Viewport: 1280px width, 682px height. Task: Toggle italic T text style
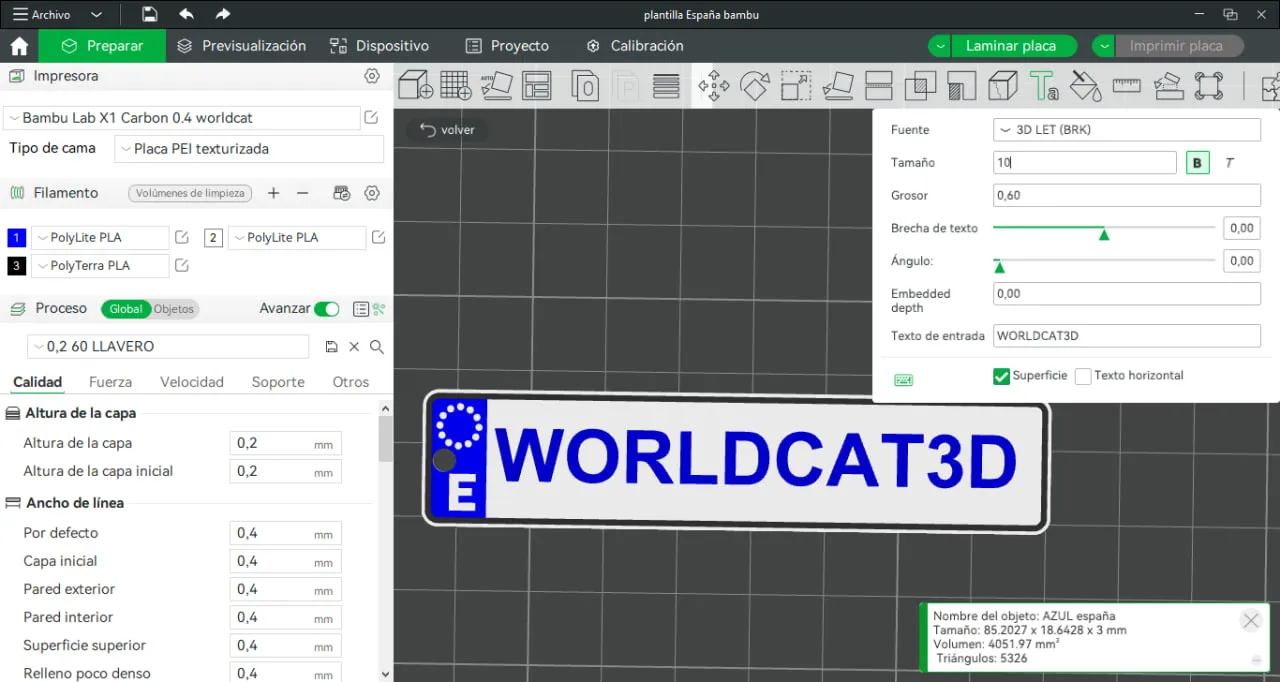coord(1229,163)
